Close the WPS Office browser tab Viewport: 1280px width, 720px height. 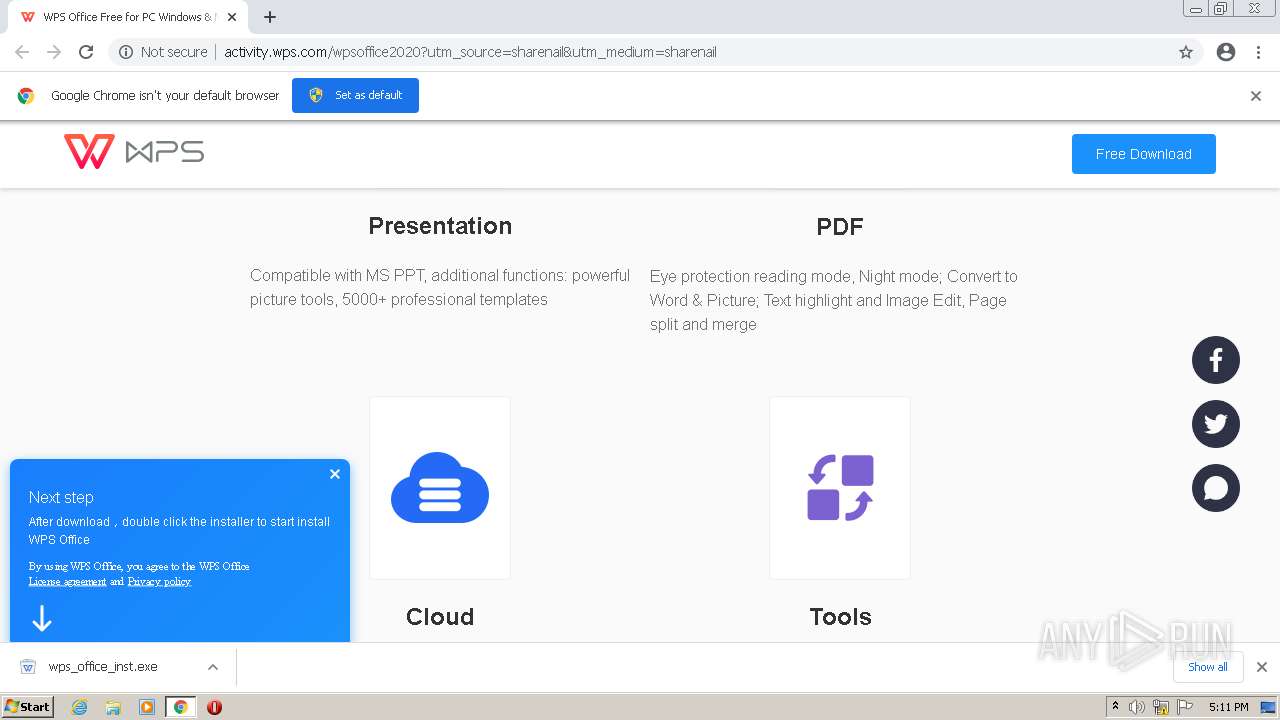click(232, 17)
